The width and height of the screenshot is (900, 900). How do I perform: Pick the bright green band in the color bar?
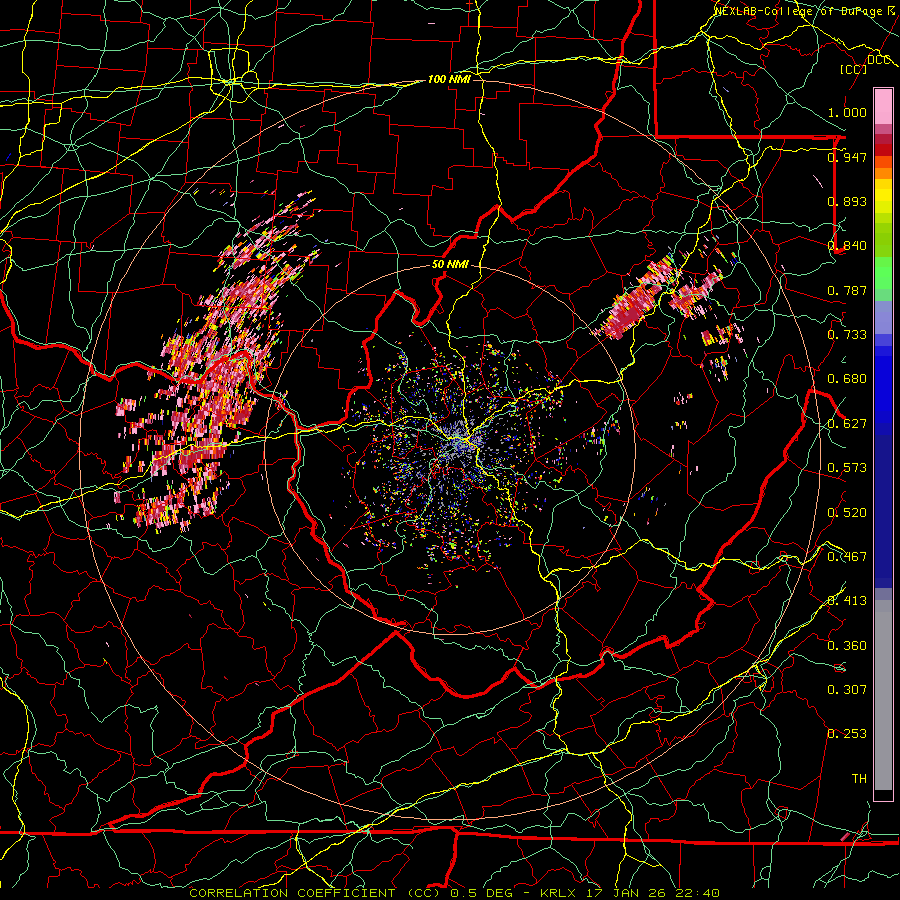click(x=883, y=273)
